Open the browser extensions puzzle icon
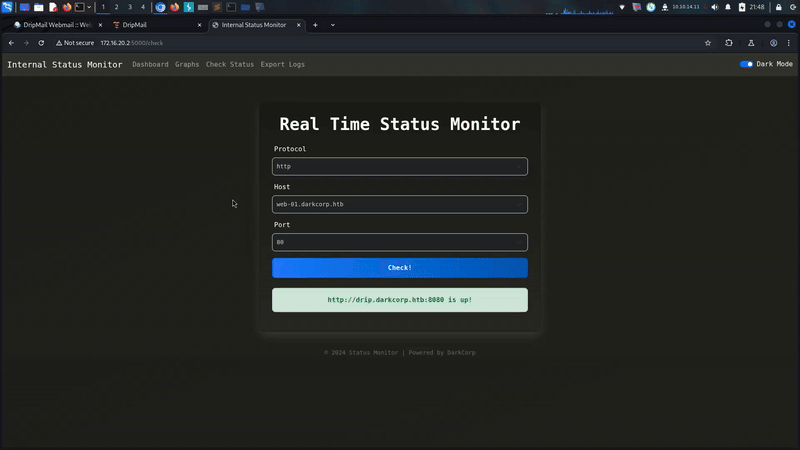 (729, 43)
